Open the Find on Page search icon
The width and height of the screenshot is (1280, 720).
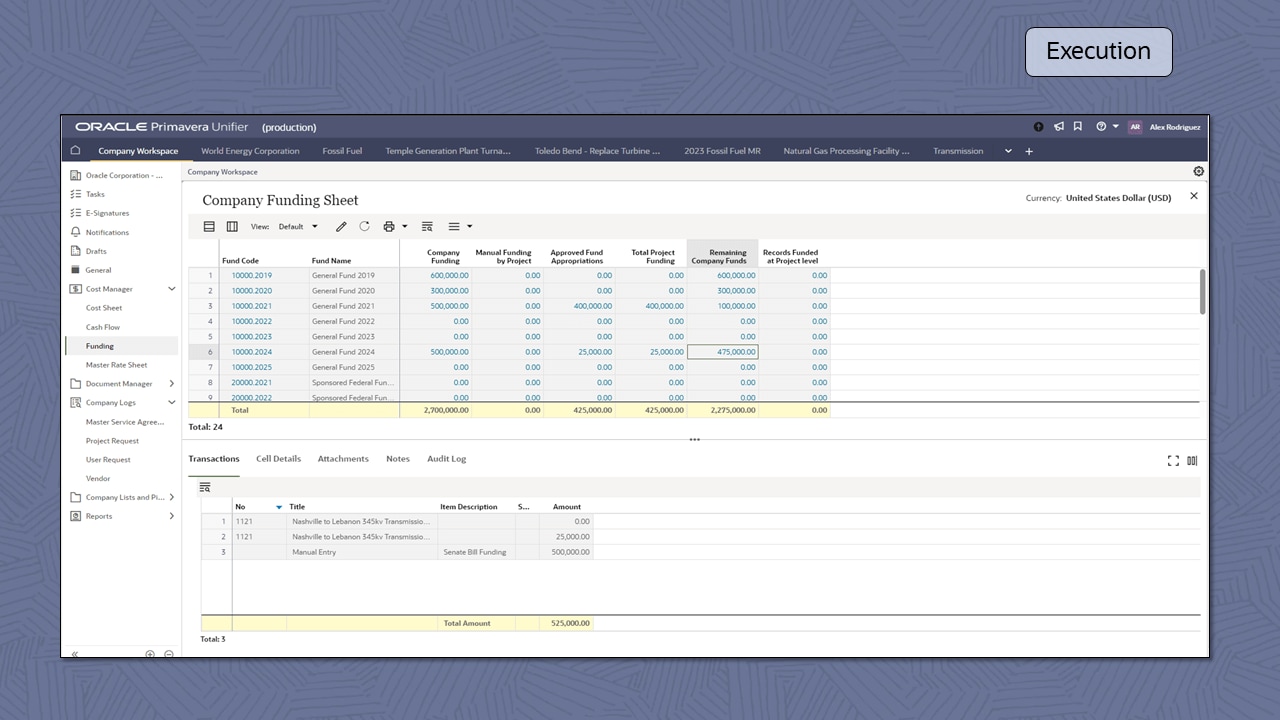pos(427,226)
